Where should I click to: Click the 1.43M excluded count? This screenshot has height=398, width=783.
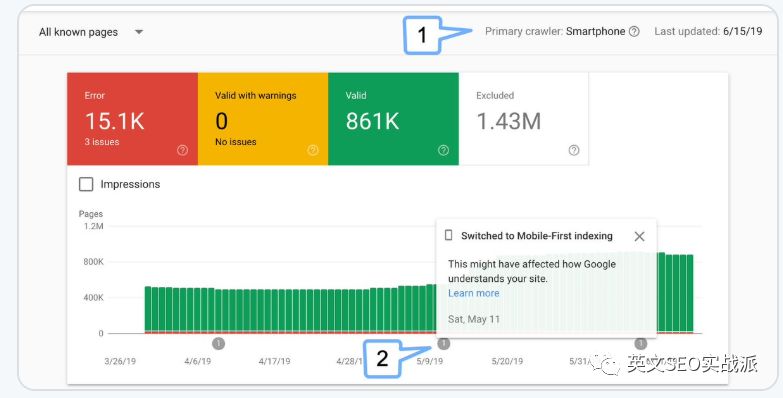pos(508,121)
